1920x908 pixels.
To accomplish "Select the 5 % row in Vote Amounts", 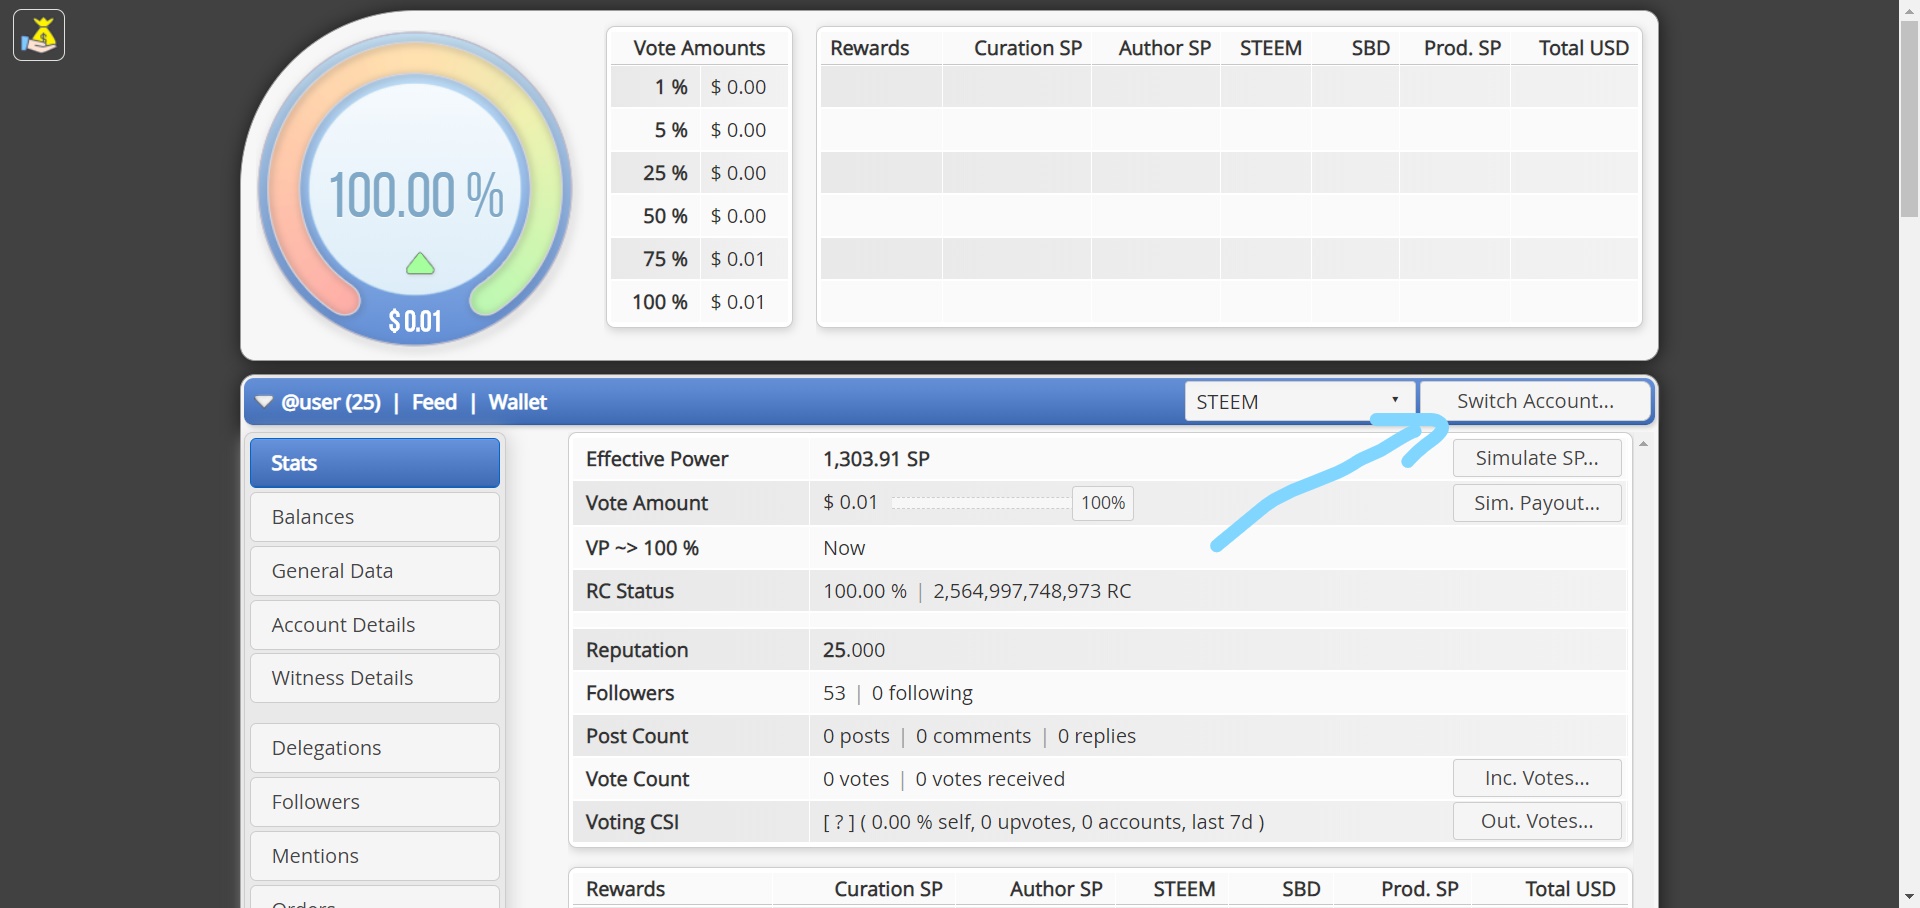I will [x=699, y=130].
